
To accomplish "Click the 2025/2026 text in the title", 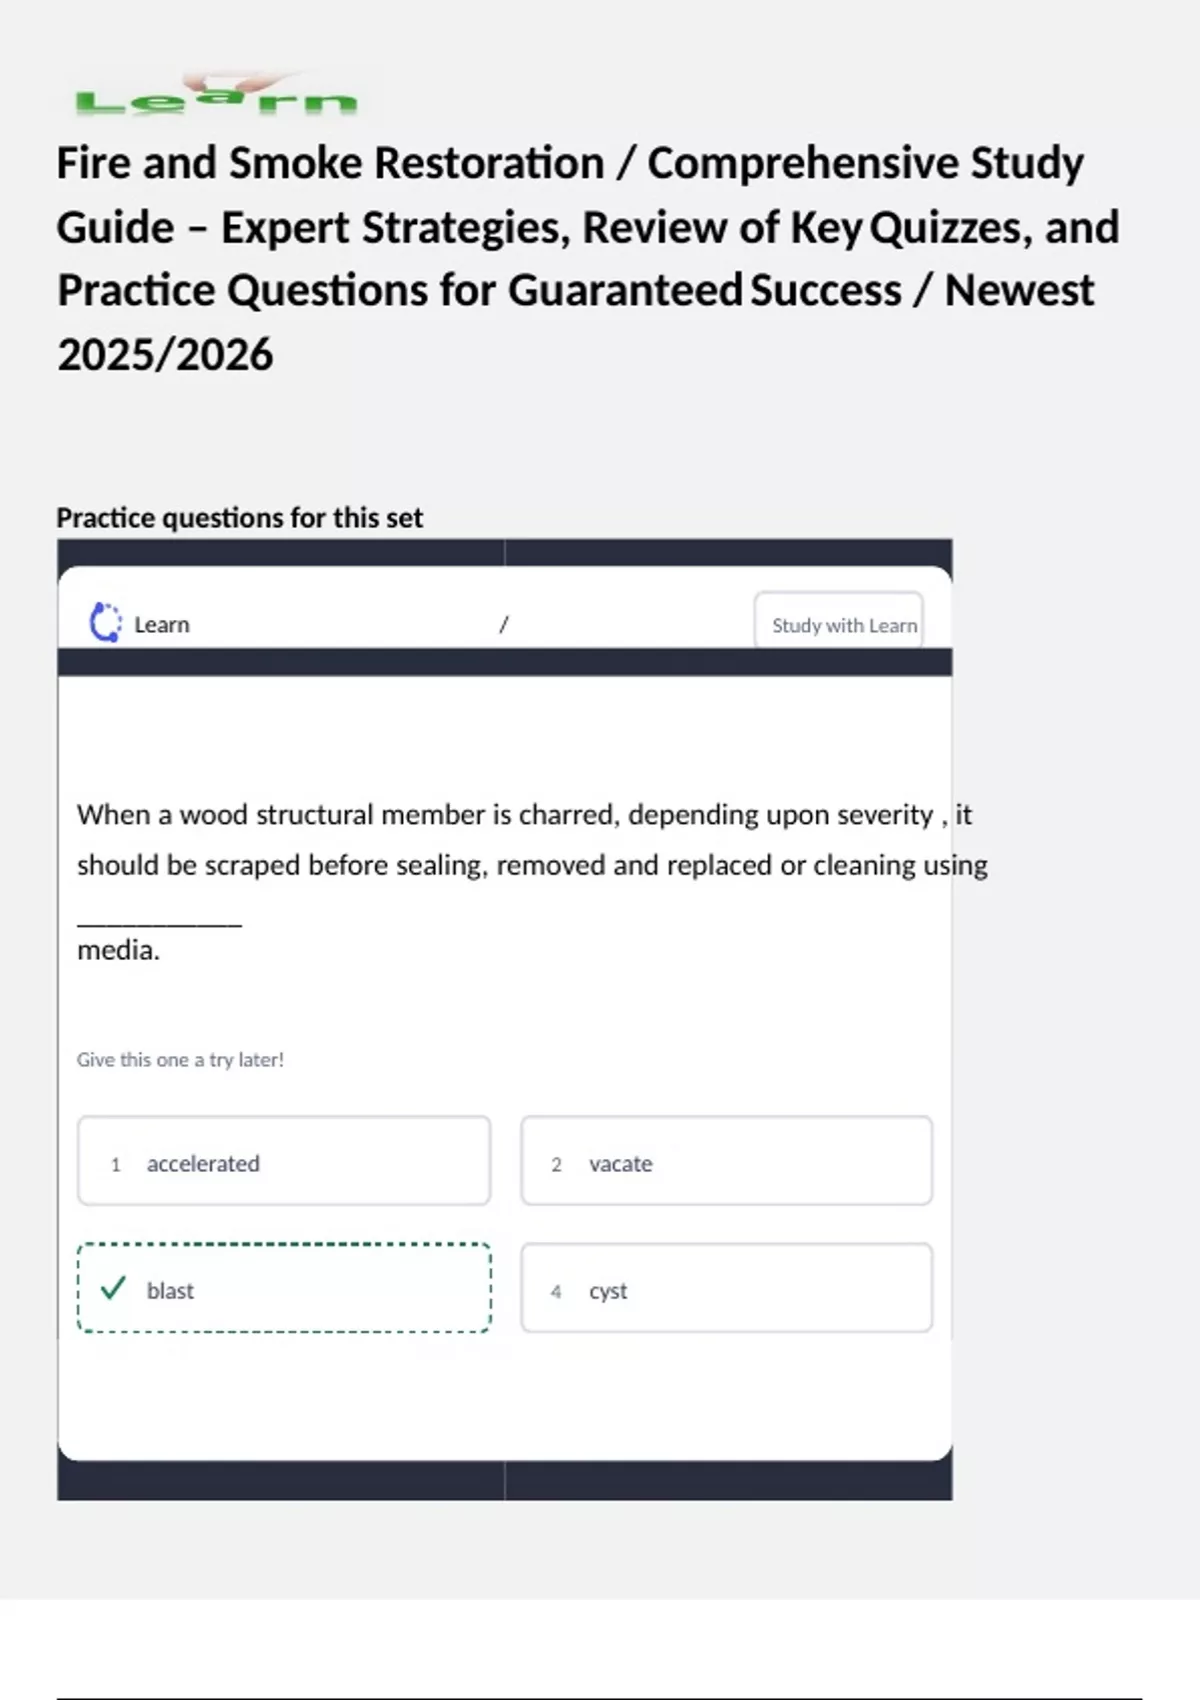I will pyautogui.click(x=165, y=355).
